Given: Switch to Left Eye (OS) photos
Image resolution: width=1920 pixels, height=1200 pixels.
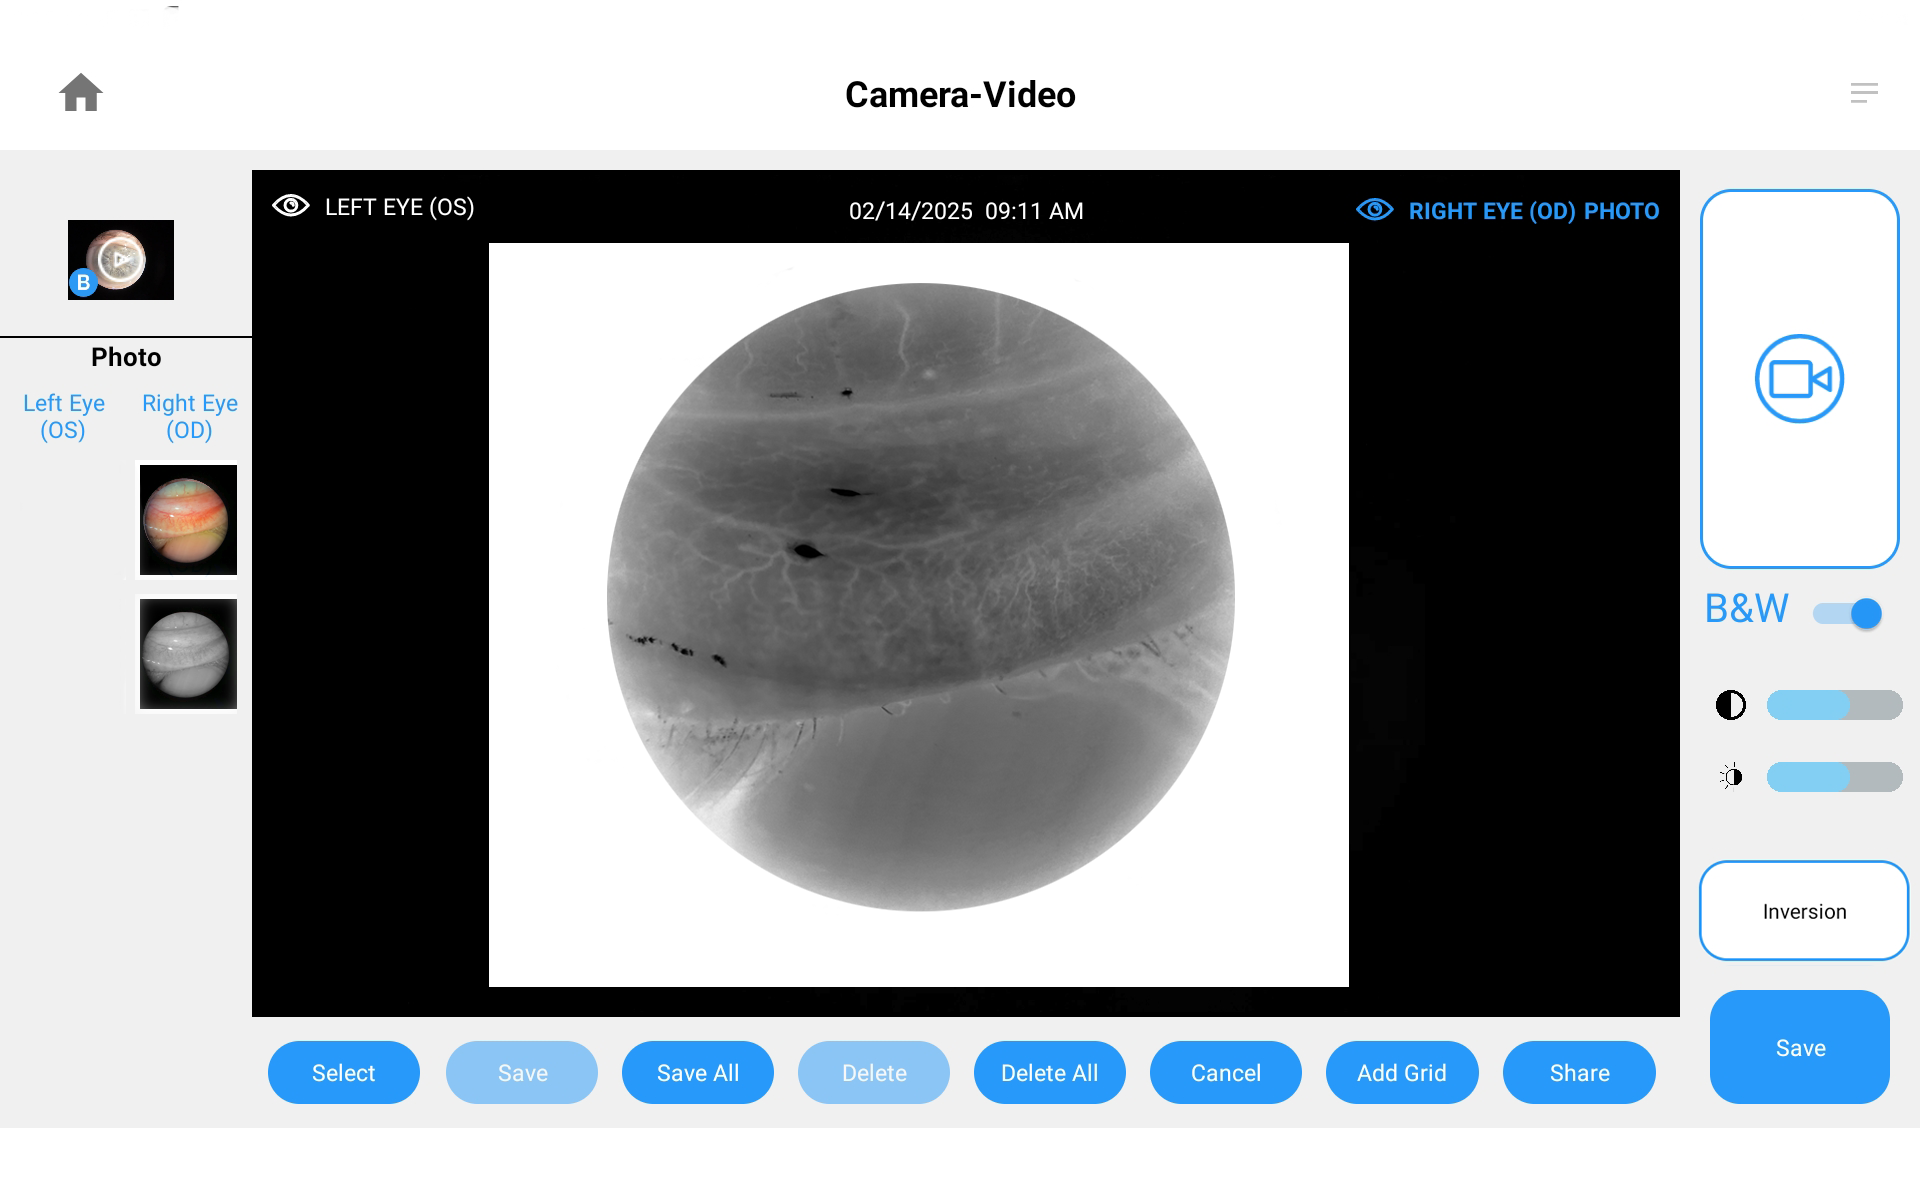Looking at the screenshot, I should (63, 416).
